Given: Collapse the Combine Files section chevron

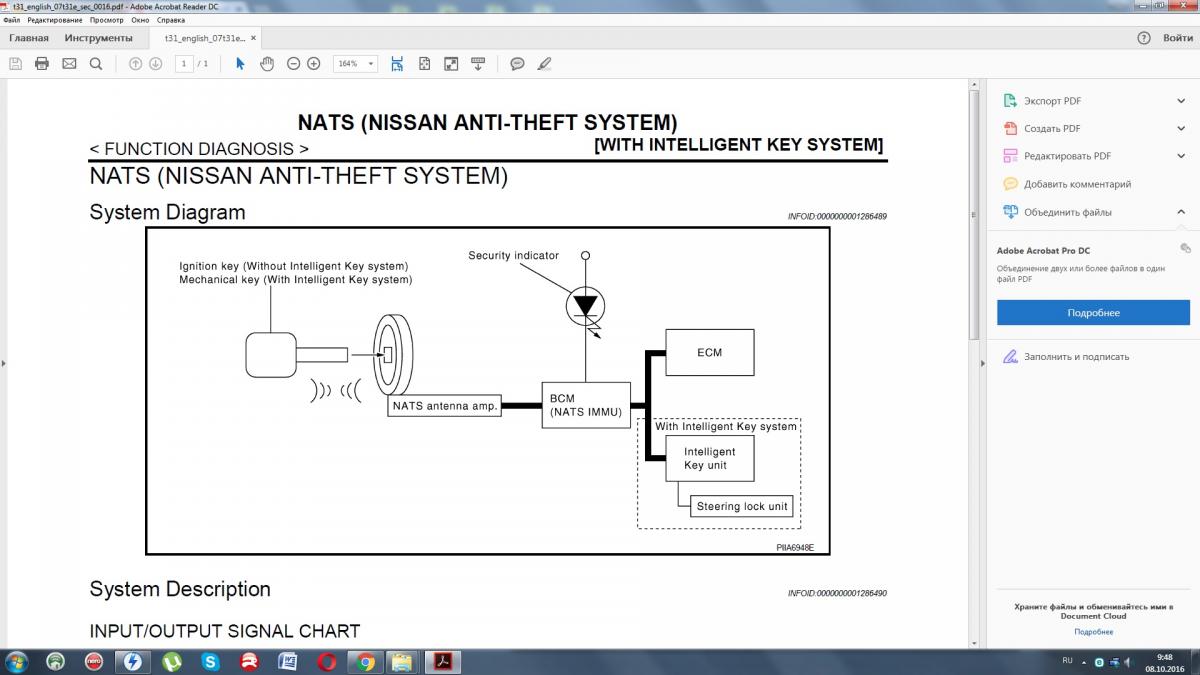Looking at the screenshot, I should [x=1181, y=212].
